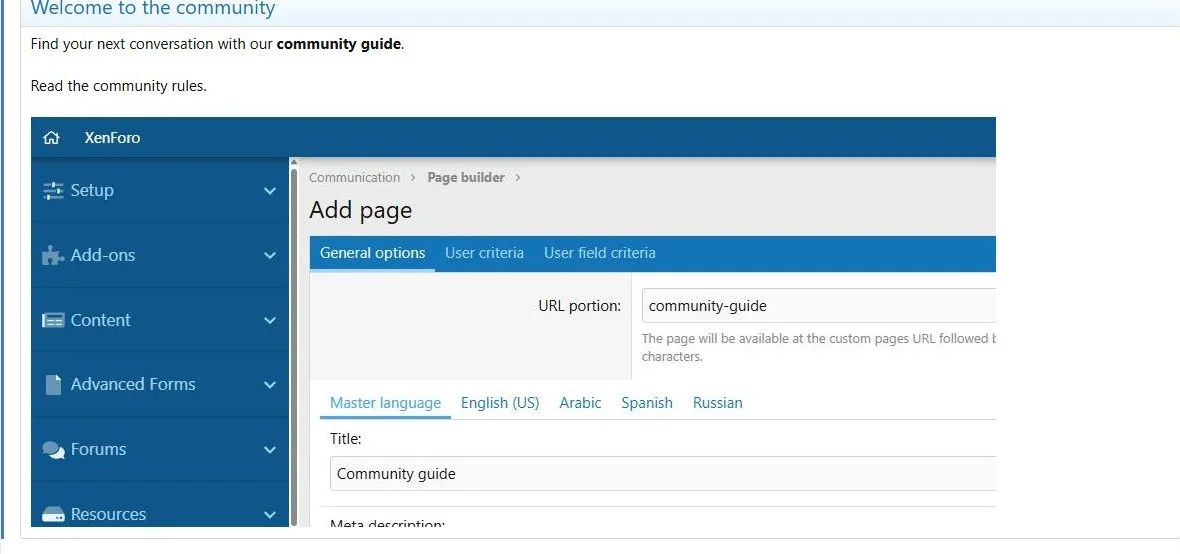Image resolution: width=1180 pixels, height=554 pixels.
Task: Open the Resources sidebar menu
Action: click(x=160, y=505)
